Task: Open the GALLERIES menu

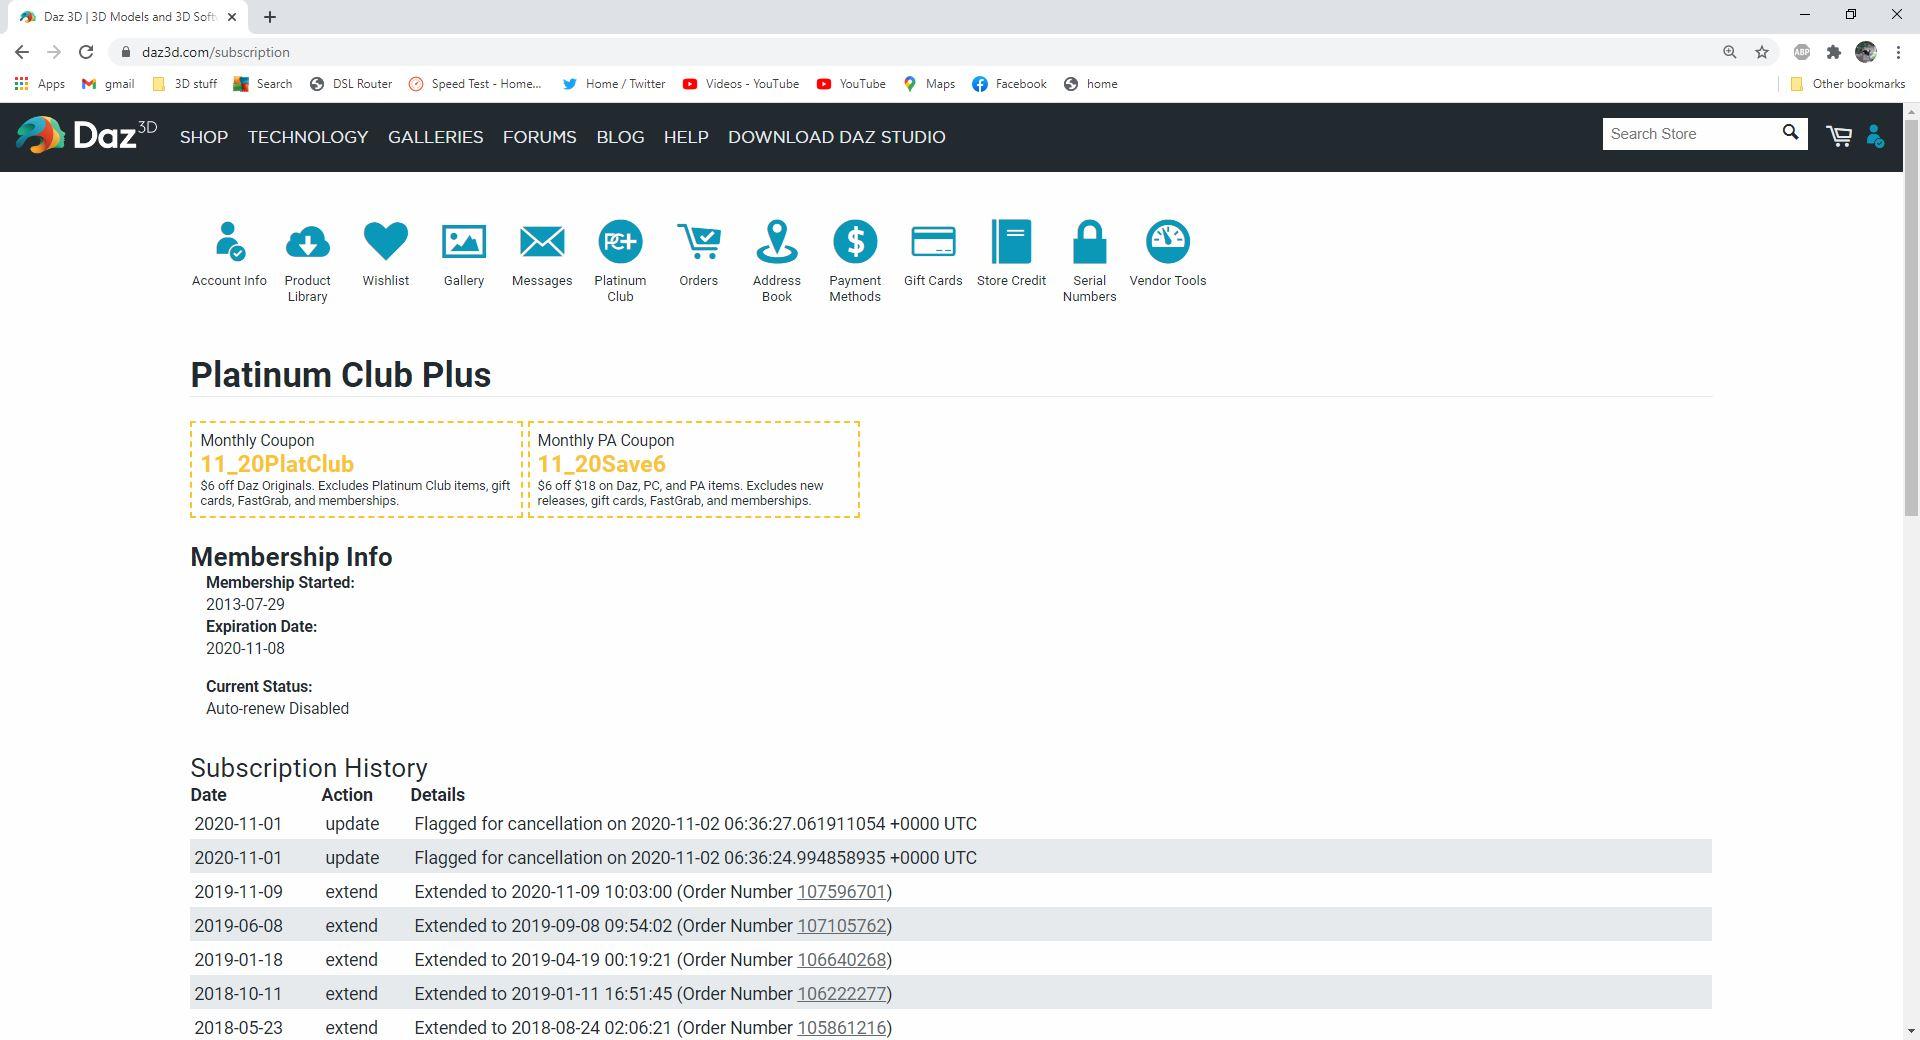Action: pos(435,137)
